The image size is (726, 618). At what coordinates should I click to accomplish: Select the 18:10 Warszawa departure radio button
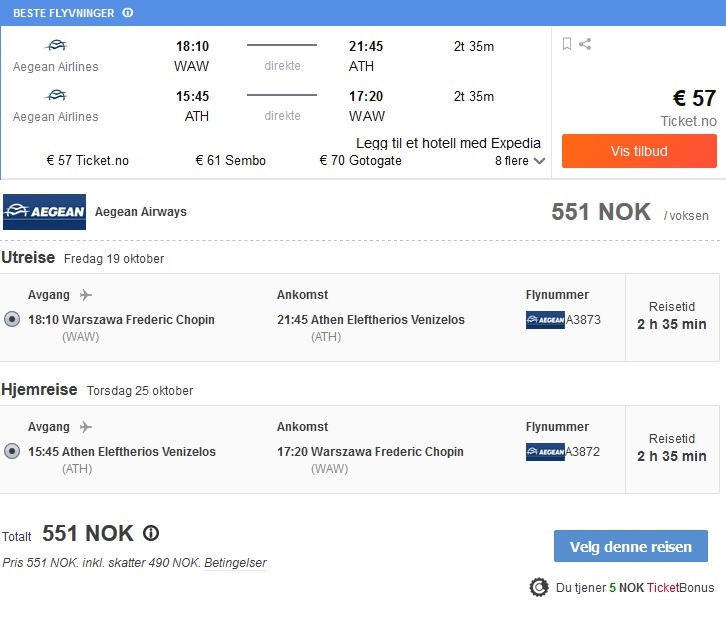click(x=12, y=319)
